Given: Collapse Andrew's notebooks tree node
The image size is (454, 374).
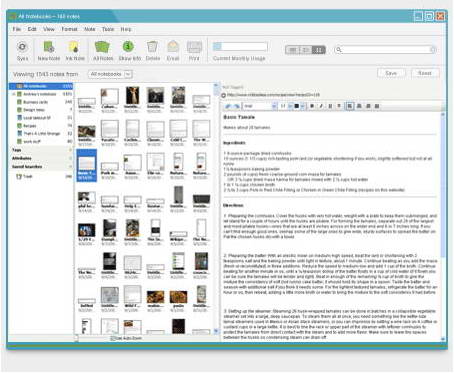Looking at the screenshot, I should pos(14,94).
